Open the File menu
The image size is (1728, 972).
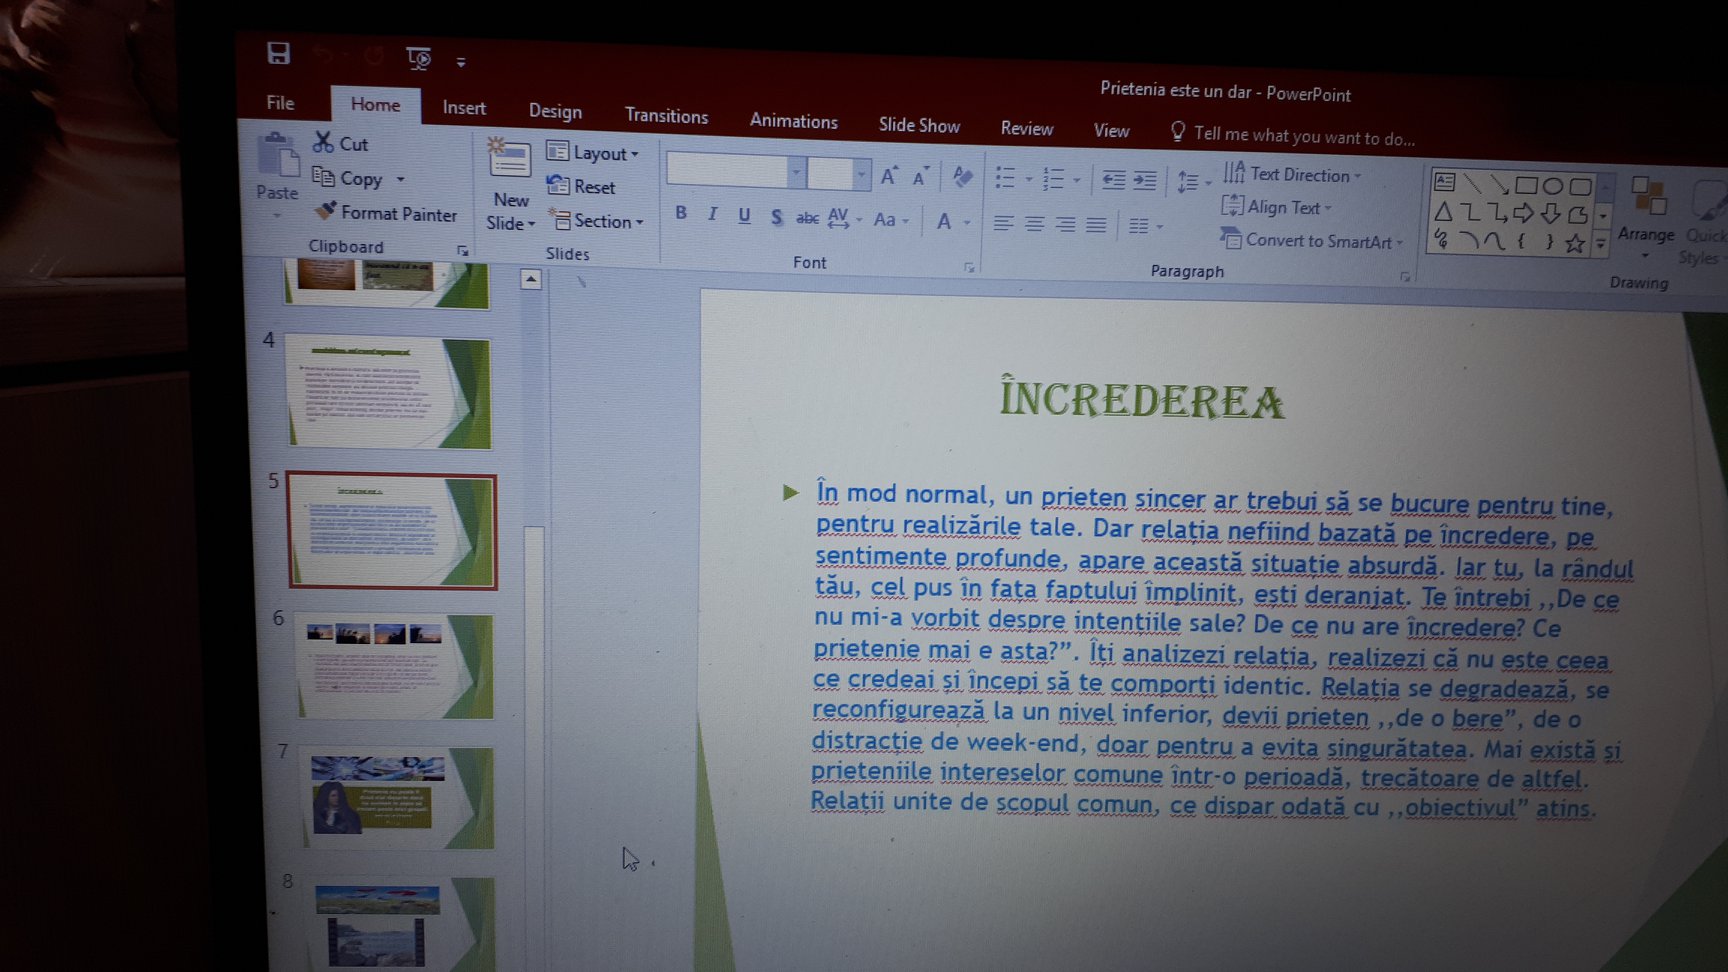[x=280, y=102]
